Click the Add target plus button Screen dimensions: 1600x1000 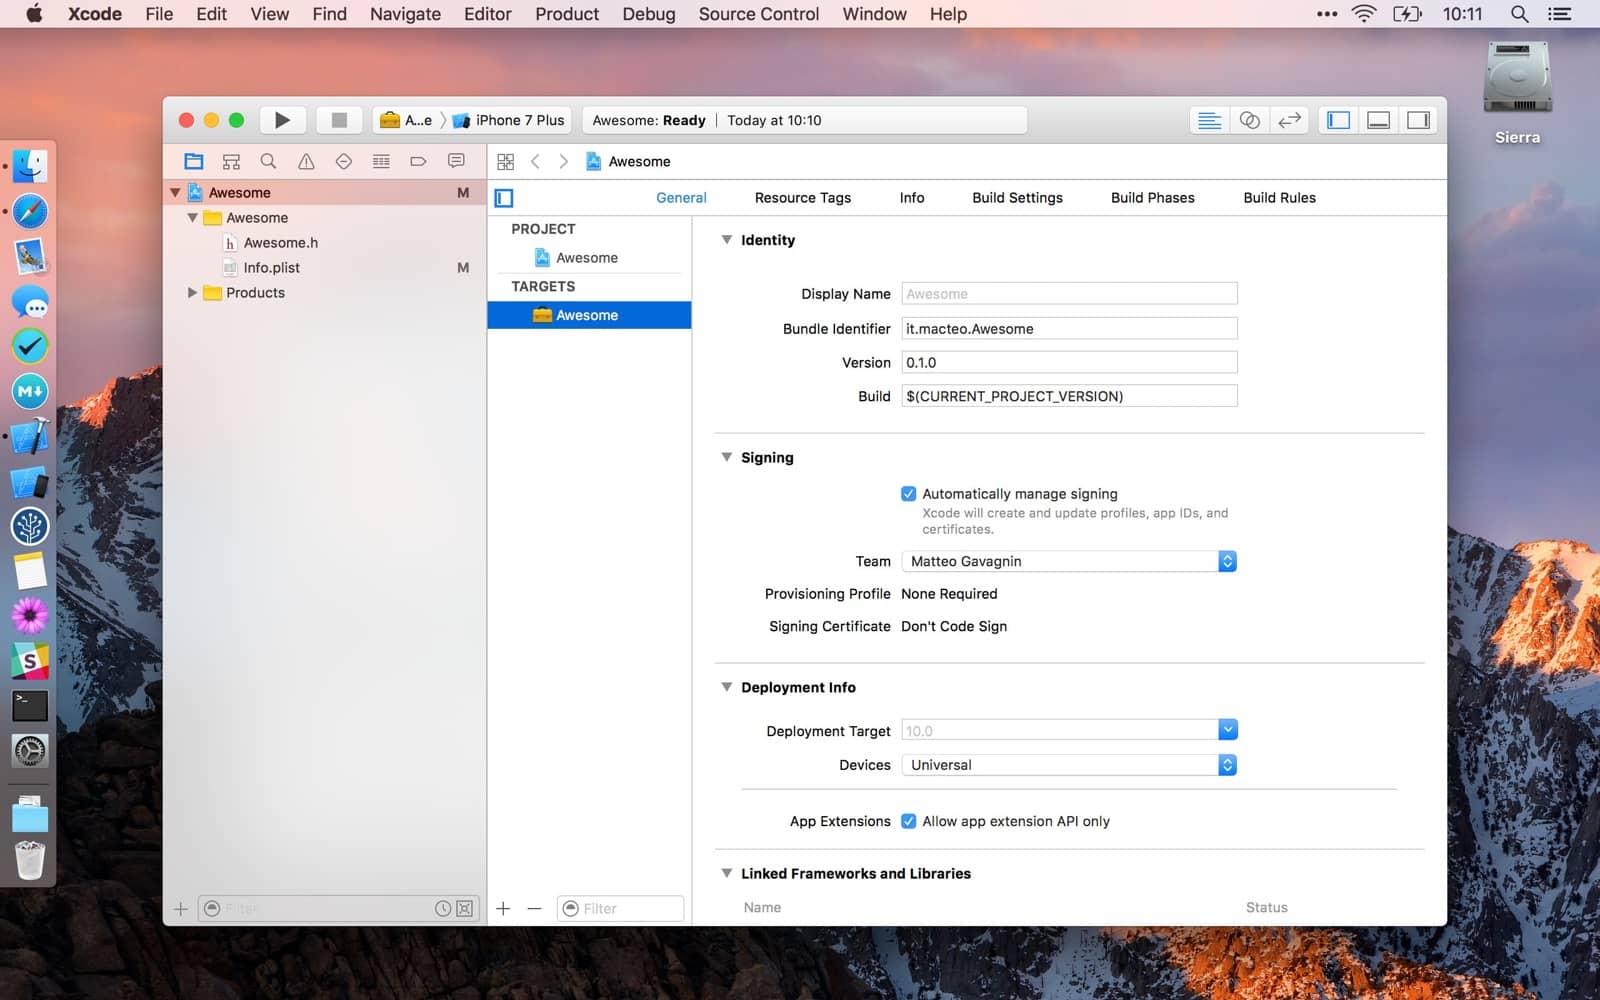tap(503, 908)
